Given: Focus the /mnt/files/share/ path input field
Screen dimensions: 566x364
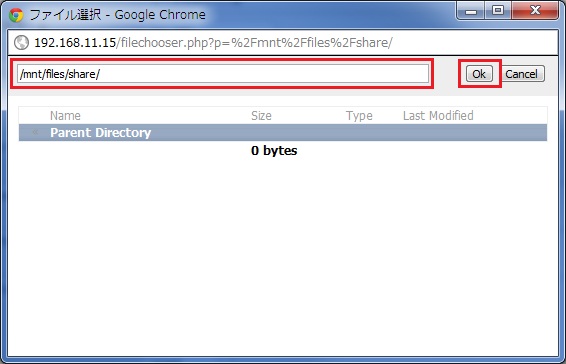Looking at the screenshot, I should coord(223,74).
